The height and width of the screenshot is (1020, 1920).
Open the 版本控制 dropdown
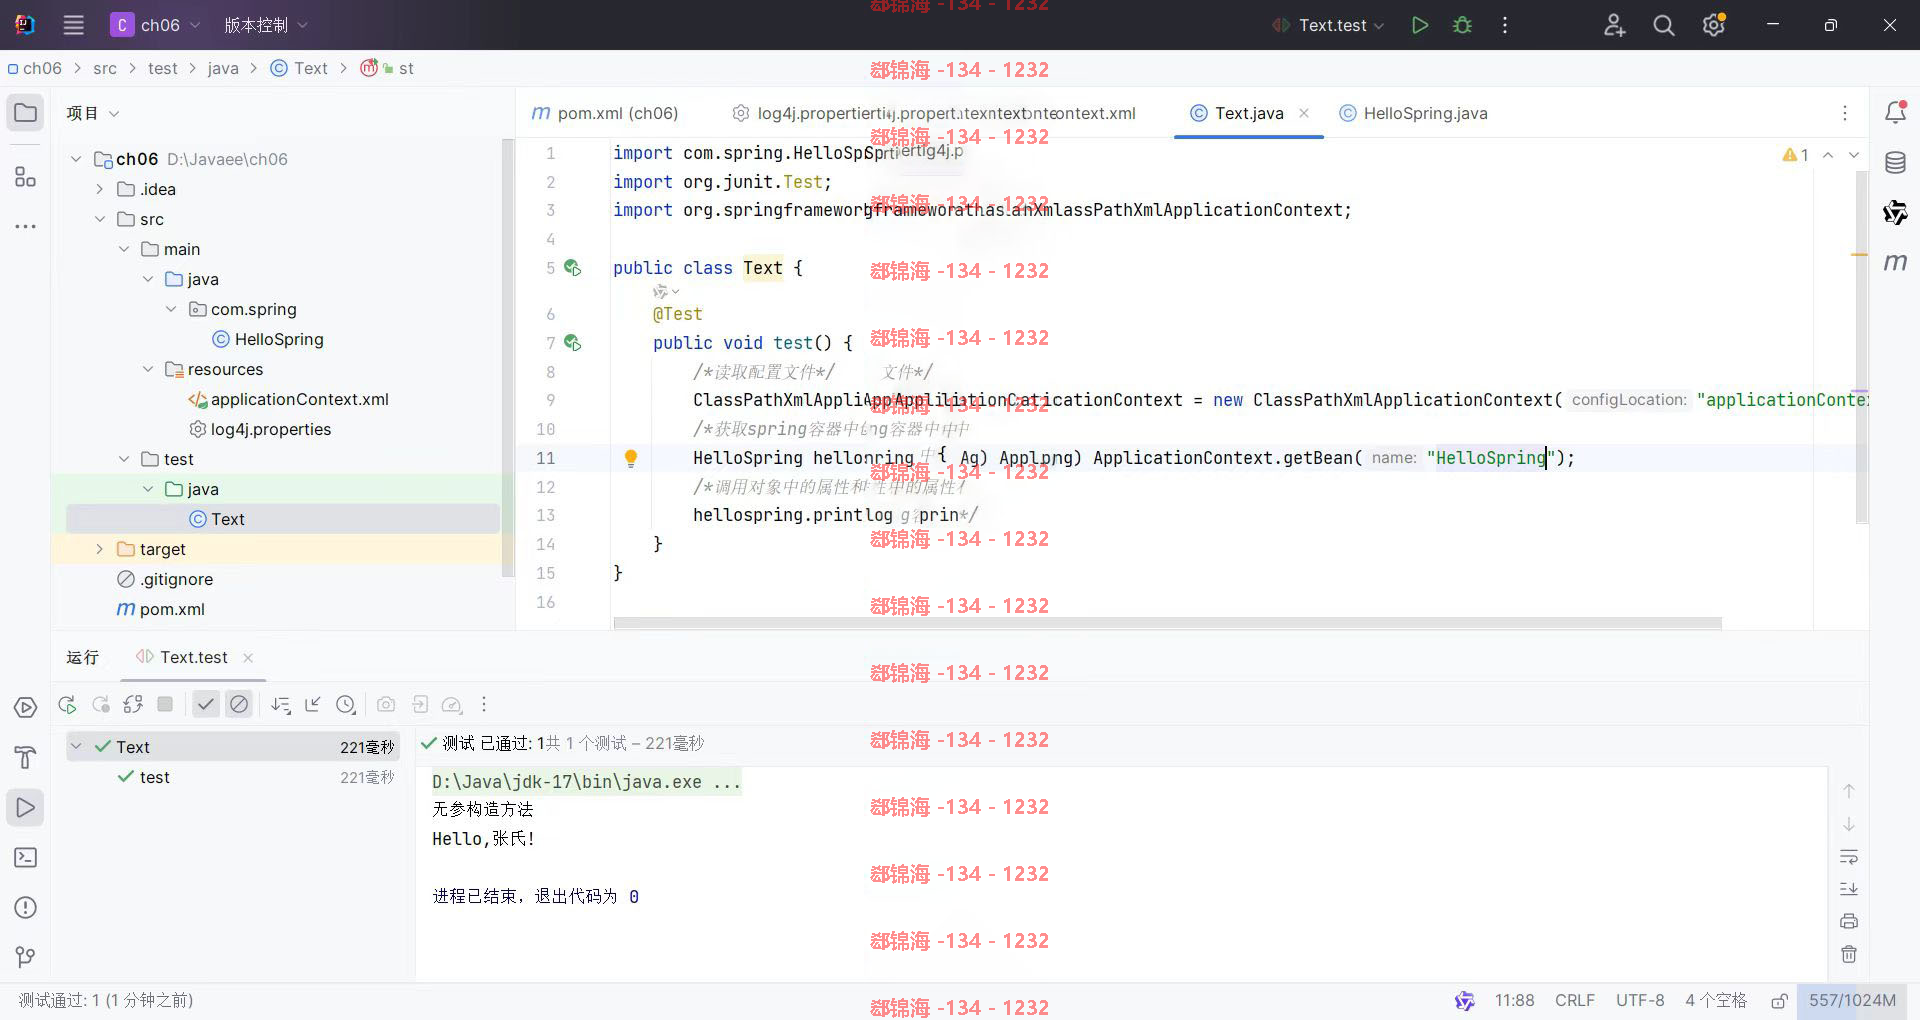click(x=265, y=25)
